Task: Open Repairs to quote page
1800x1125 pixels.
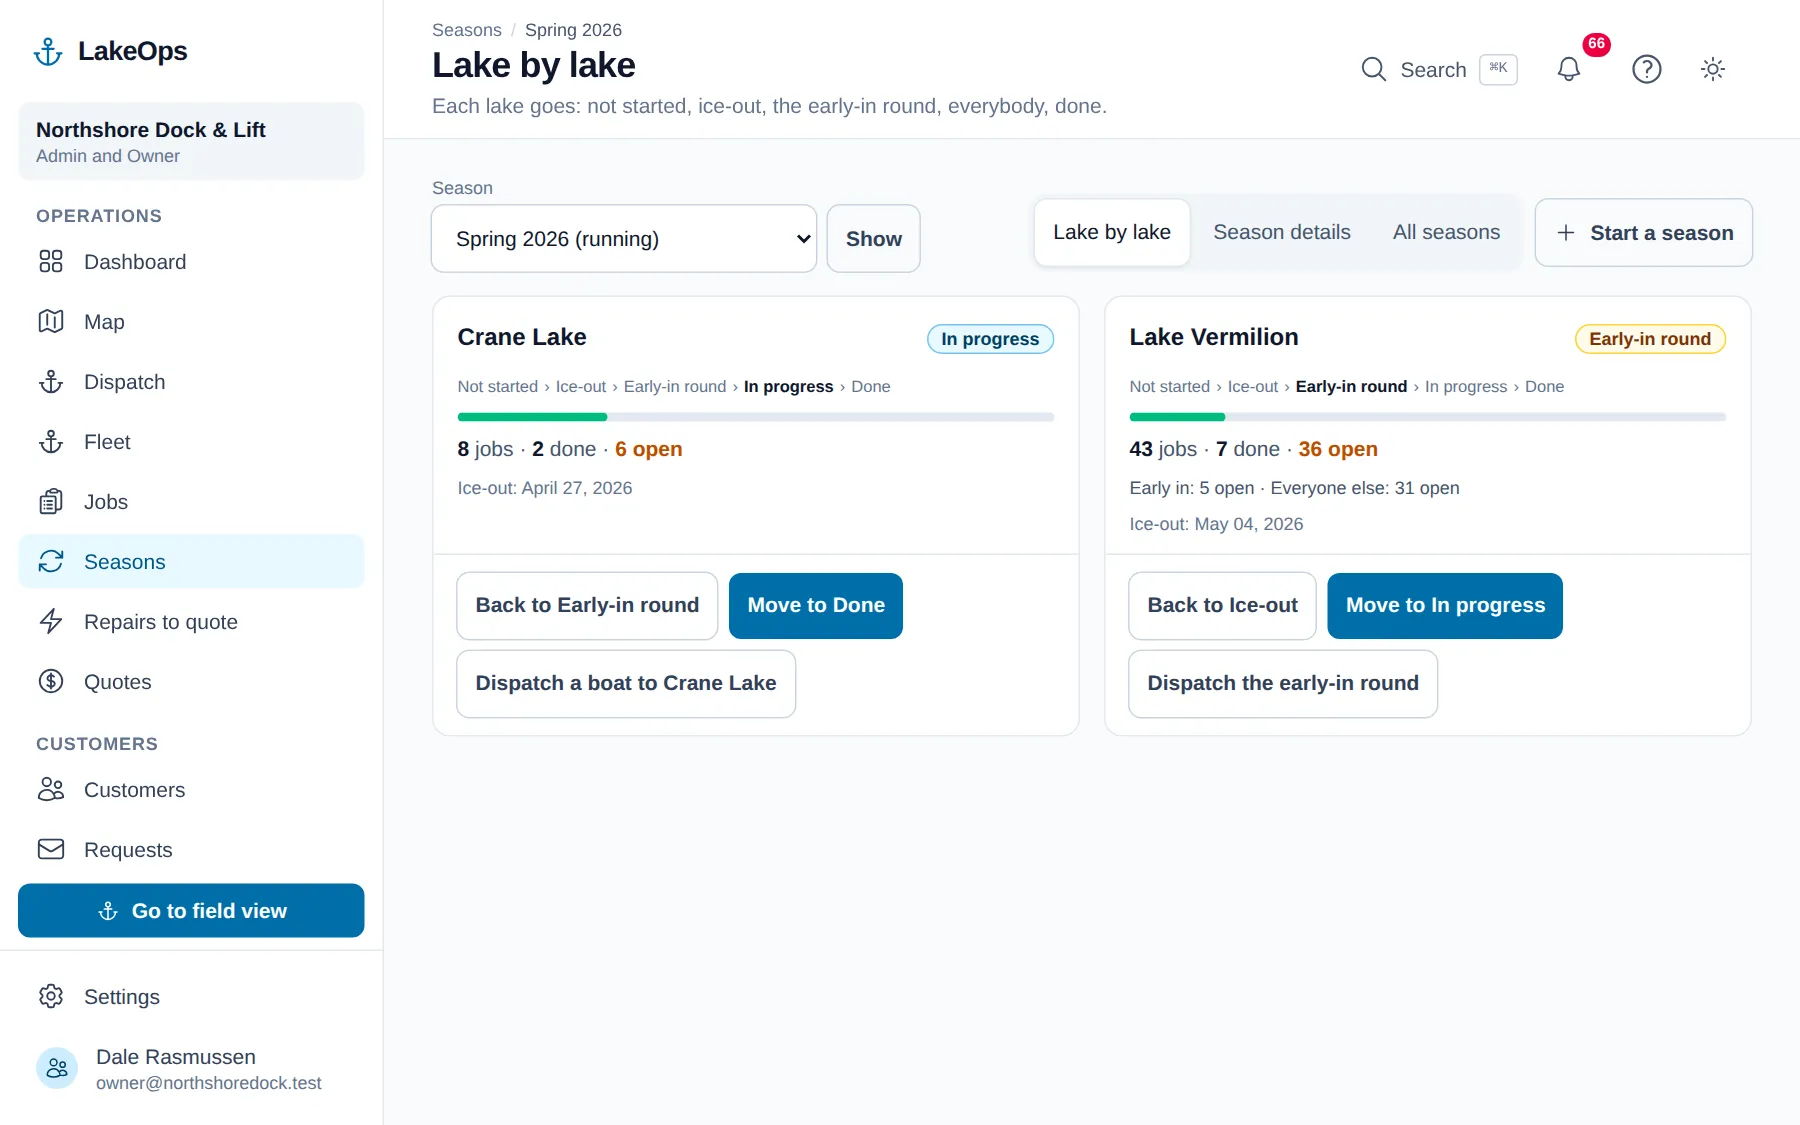Action: (191, 622)
